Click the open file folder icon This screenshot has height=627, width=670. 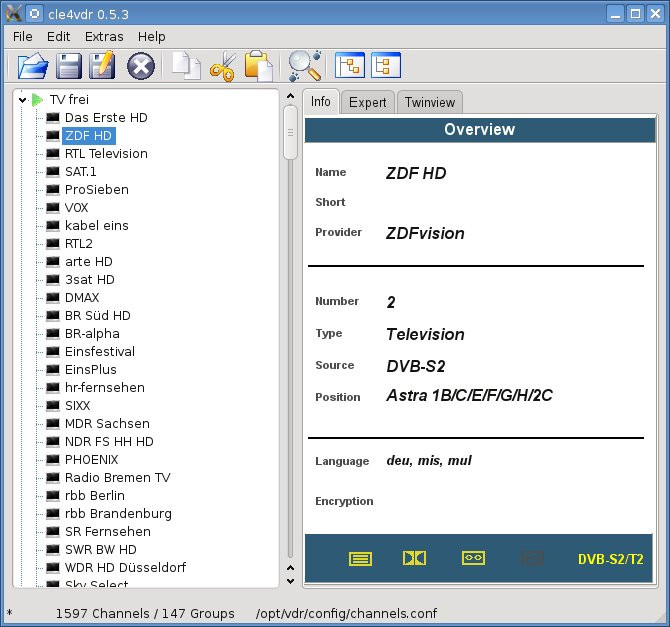(x=33, y=66)
